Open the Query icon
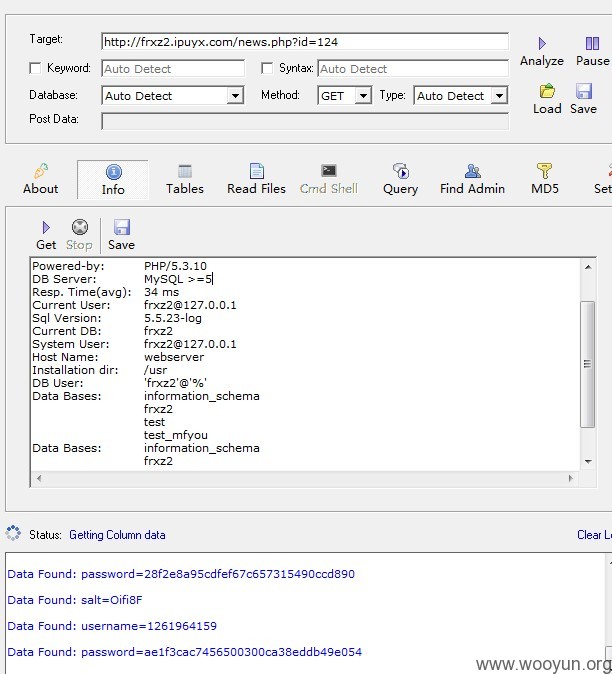 401,171
